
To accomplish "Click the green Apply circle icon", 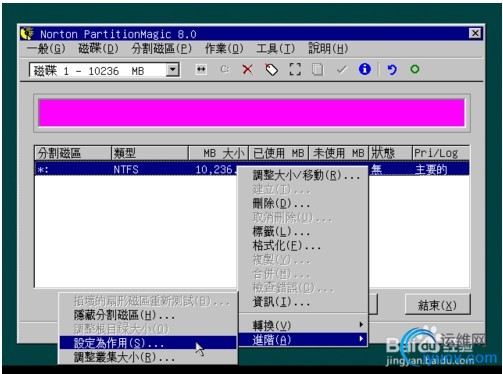I will [x=415, y=69].
